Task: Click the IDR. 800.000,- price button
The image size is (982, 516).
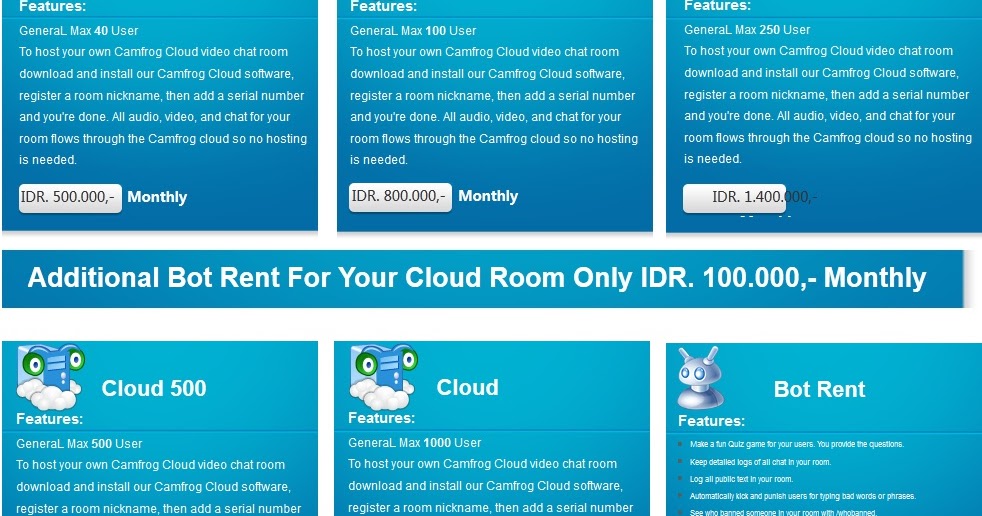Action: coord(400,197)
